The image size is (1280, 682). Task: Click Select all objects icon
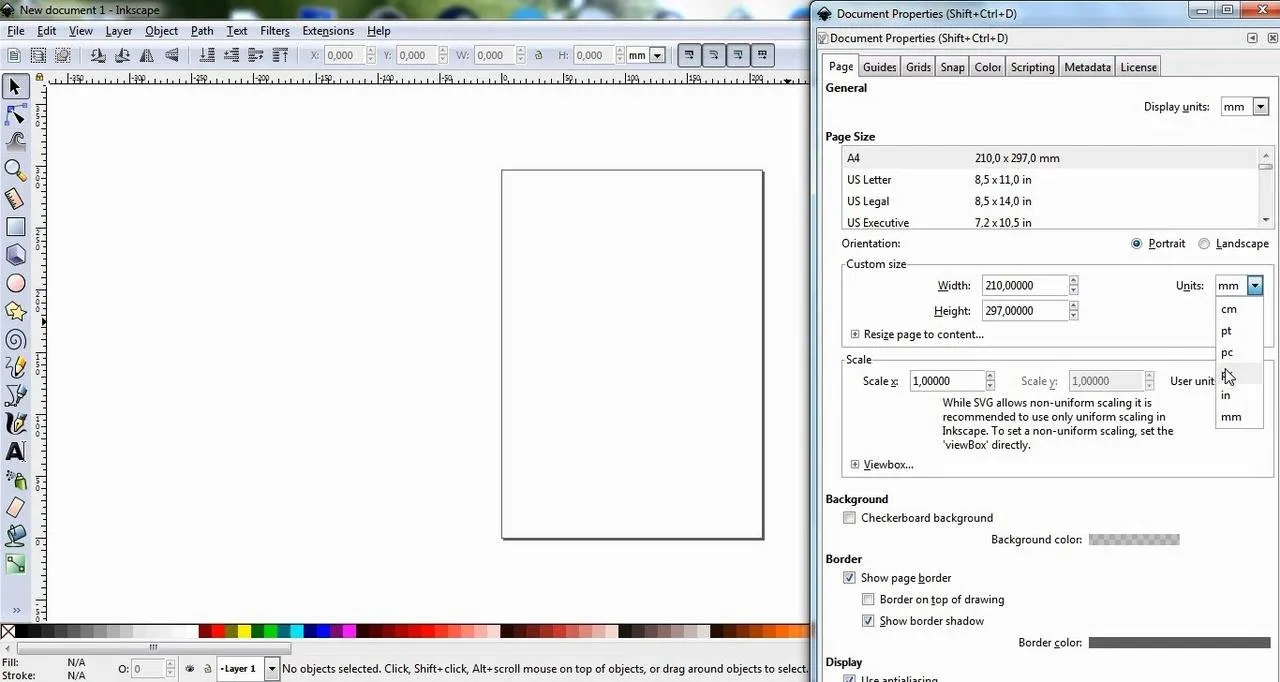tap(15, 56)
